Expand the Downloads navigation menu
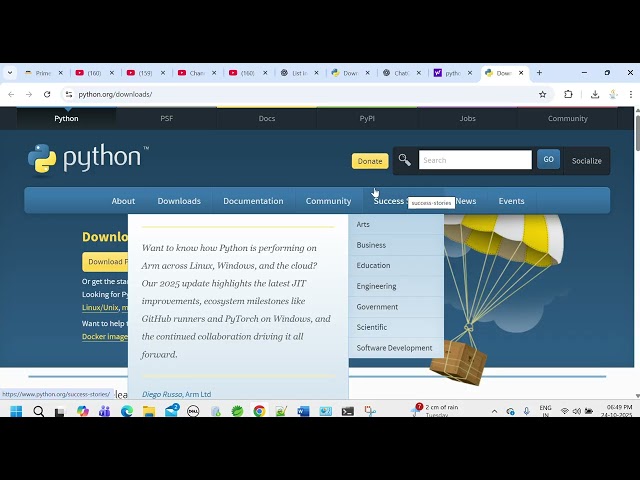Screen dimensions: 640x480 pyautogui.click(x=179, y=201)
